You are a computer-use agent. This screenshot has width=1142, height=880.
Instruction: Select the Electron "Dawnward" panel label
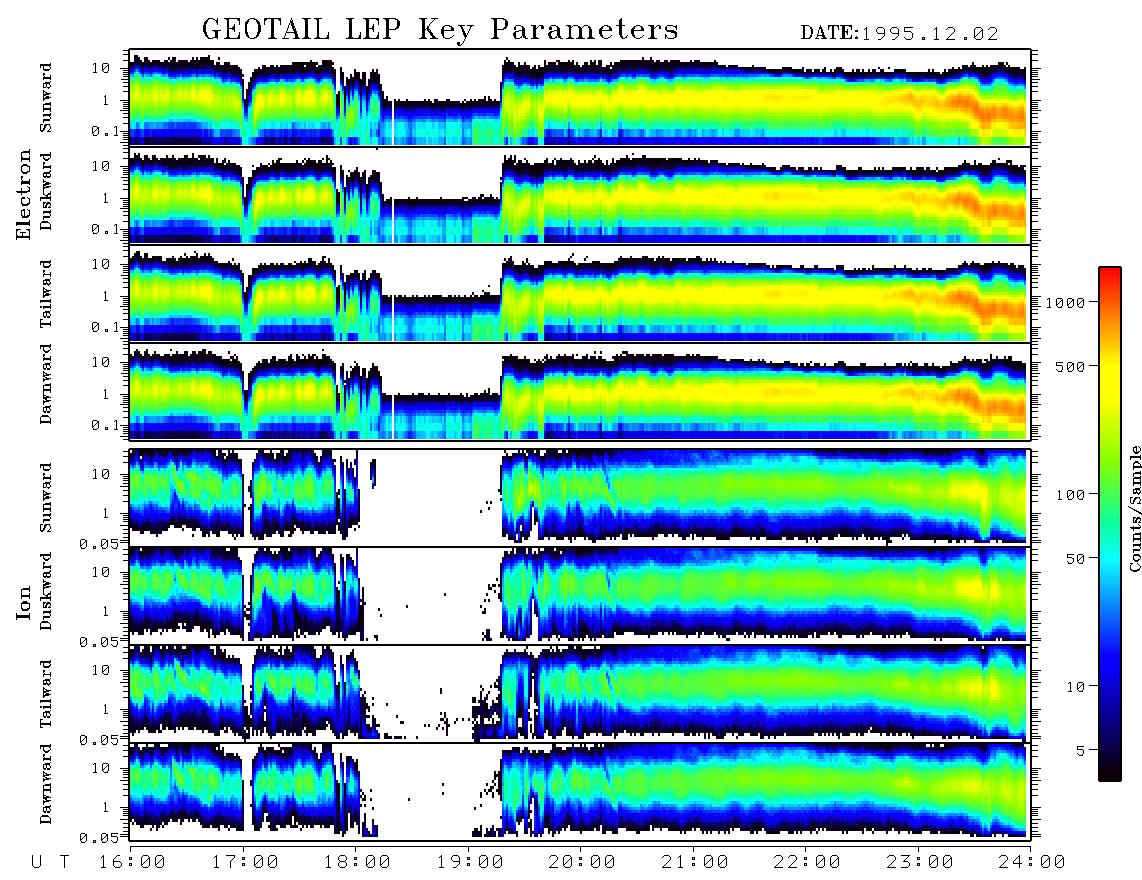[x=46, y=384]
